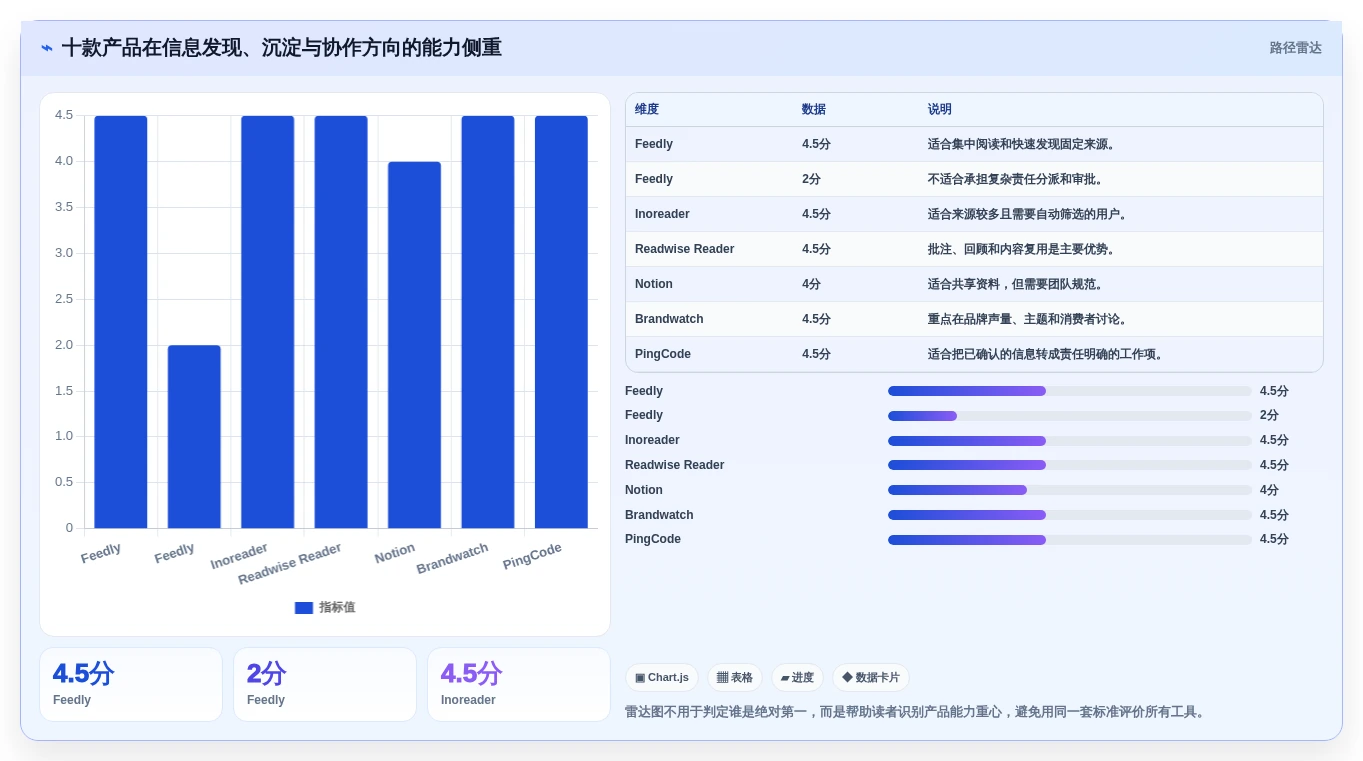This screenshot has width=1363, height=761.
Task: Click the Inoreader x-axis label
Action: (239, 557)
